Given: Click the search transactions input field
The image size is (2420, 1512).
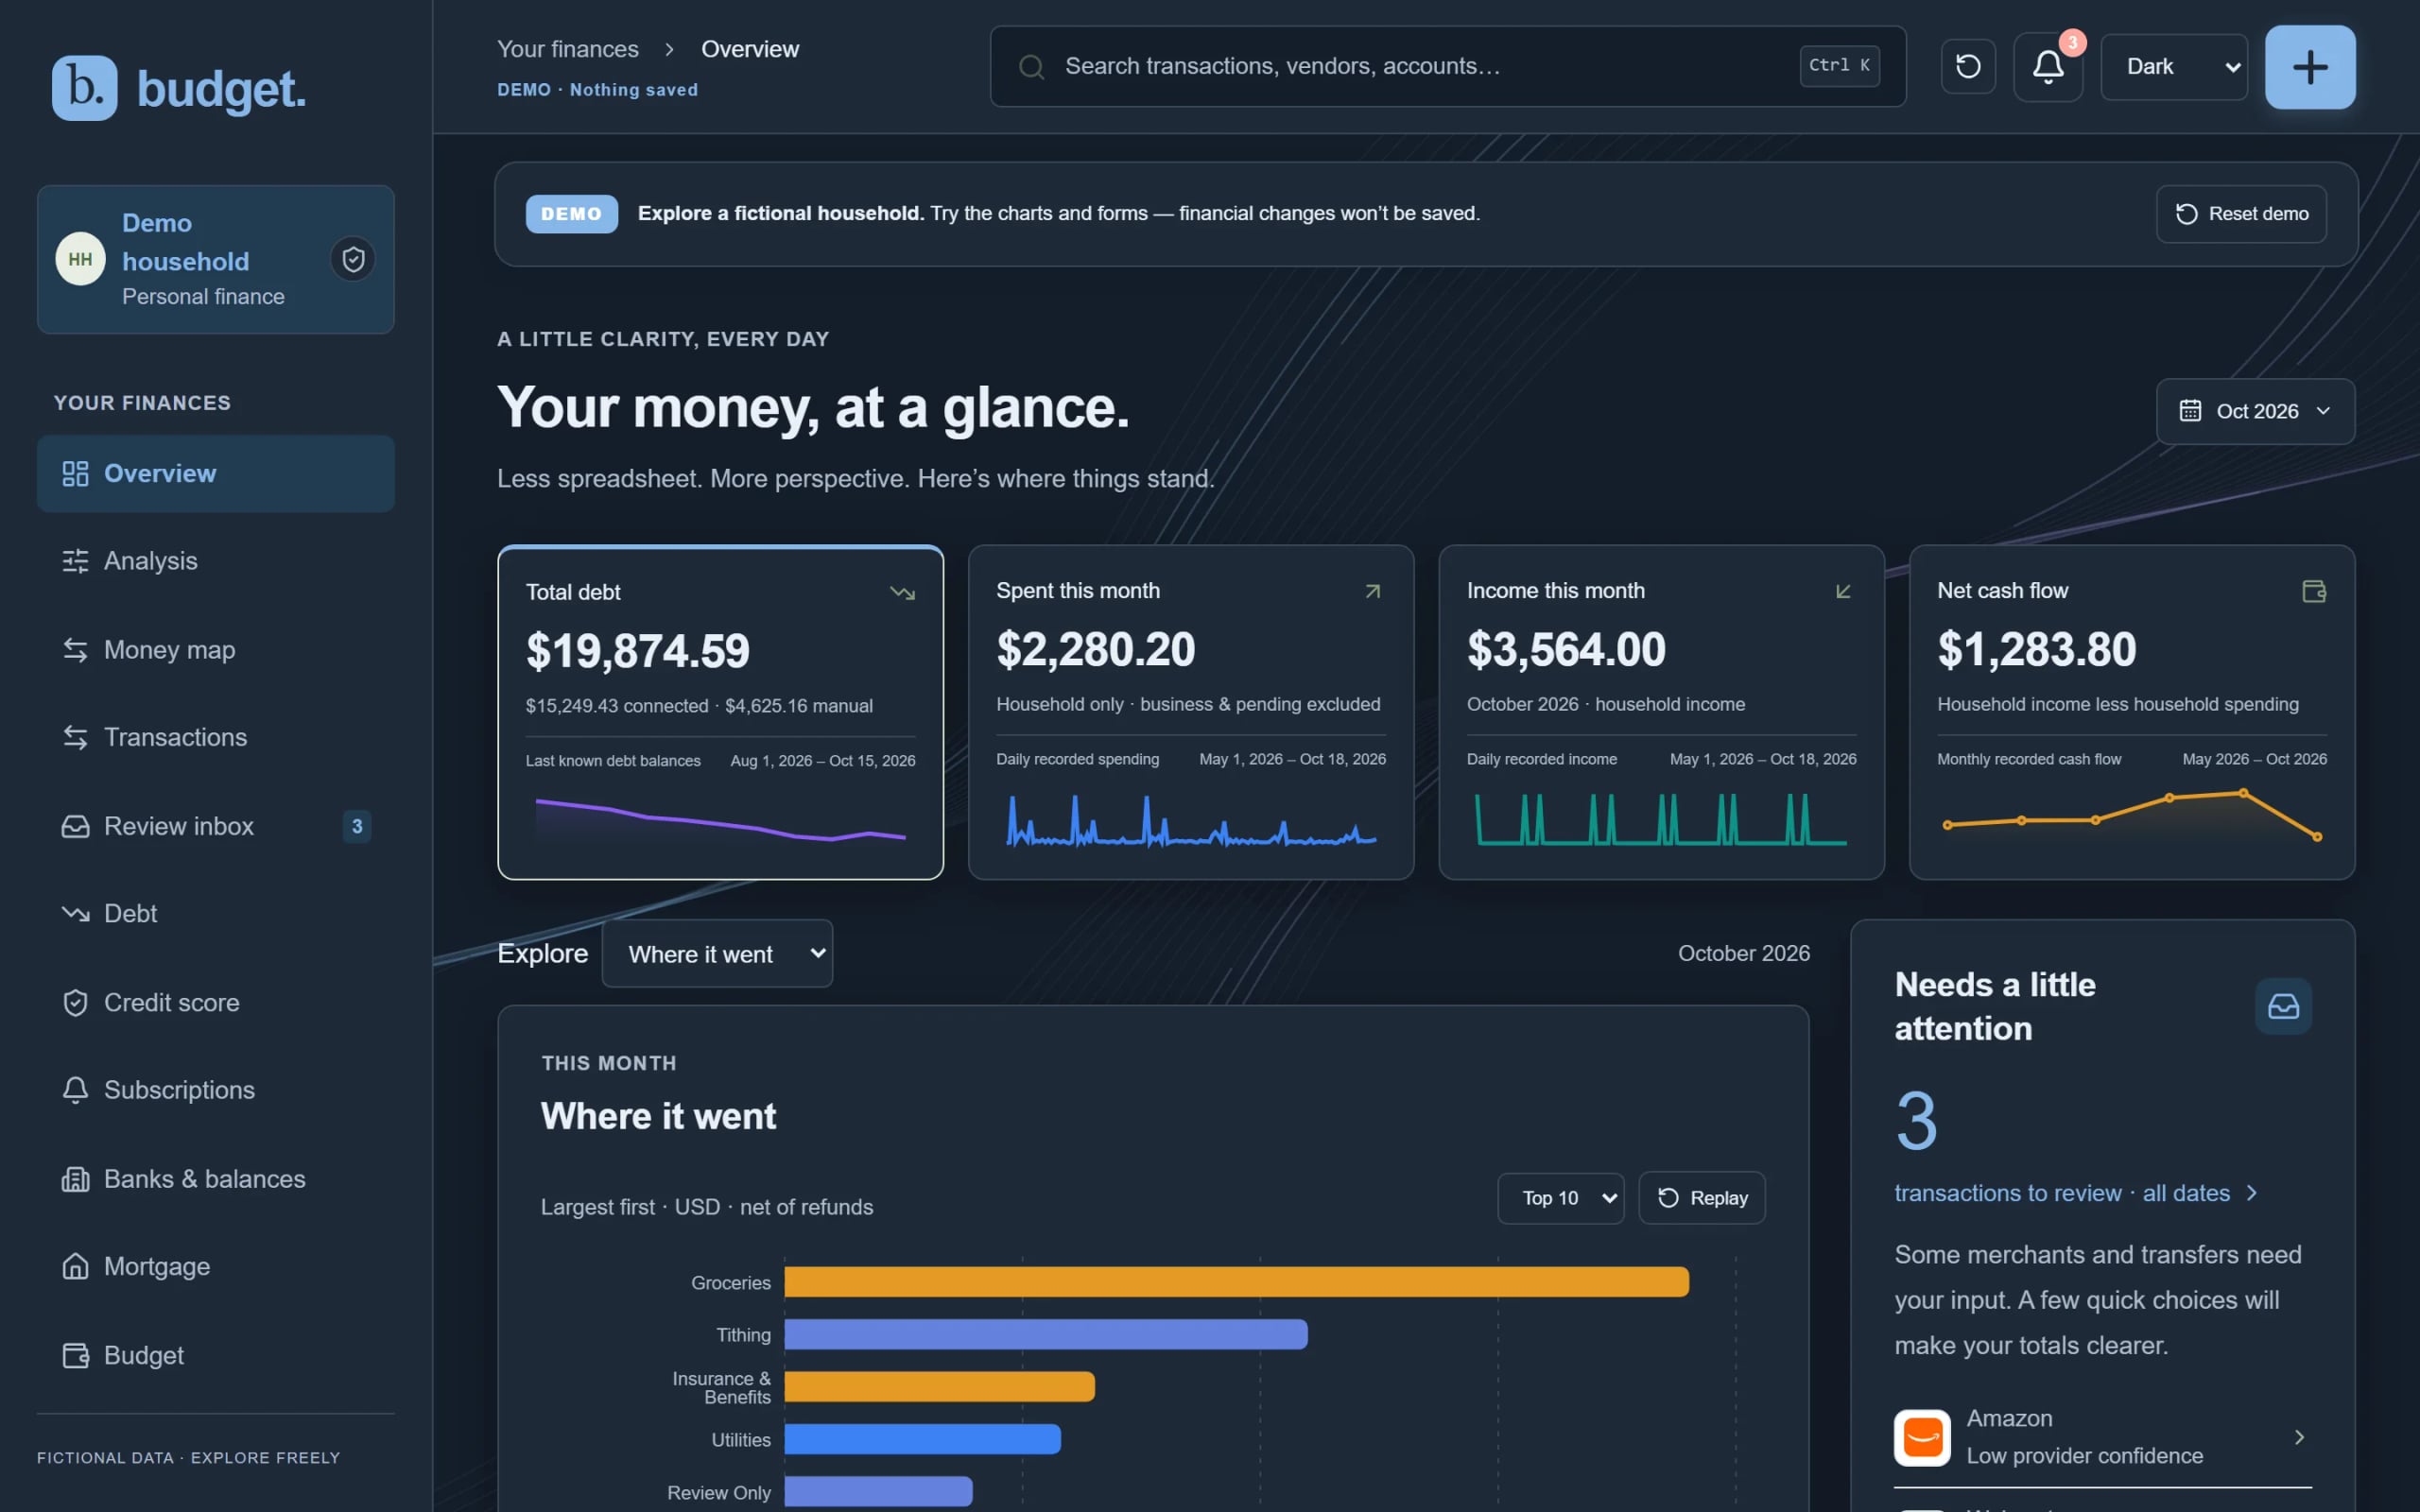Looking at the screenshot, I should (x=1448, y=66).
